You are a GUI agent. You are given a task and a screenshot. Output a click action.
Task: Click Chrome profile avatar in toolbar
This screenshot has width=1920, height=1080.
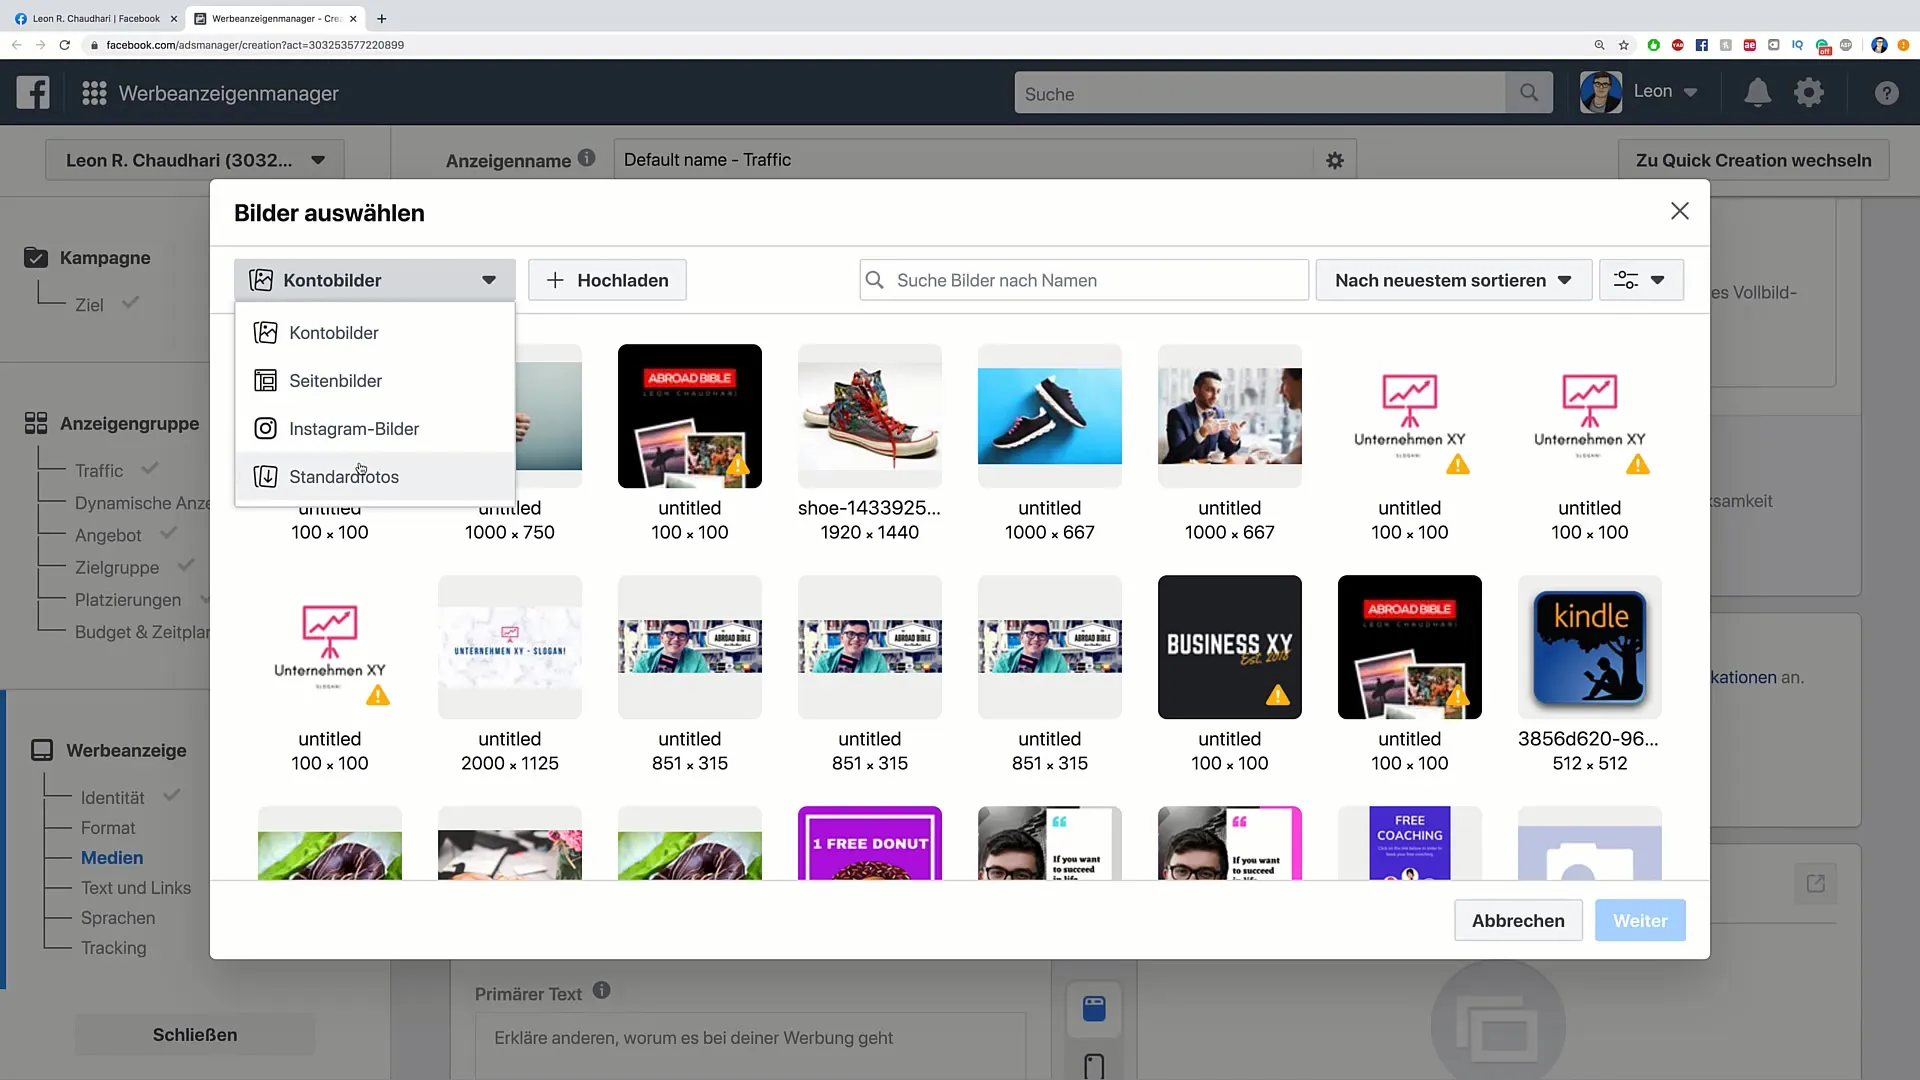[x=1879, y=45]
